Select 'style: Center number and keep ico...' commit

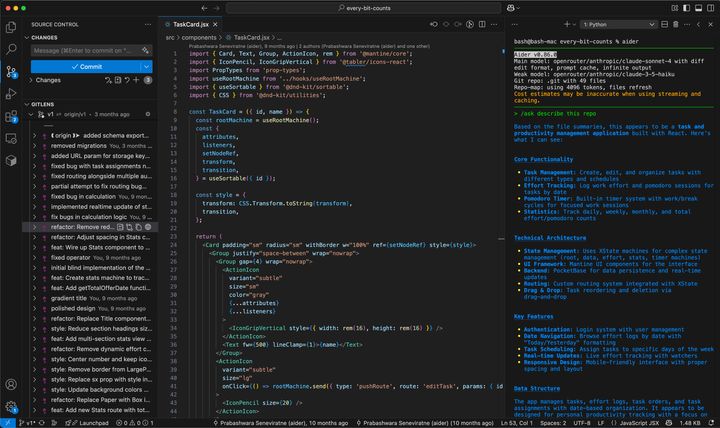[x=101, y=359]
